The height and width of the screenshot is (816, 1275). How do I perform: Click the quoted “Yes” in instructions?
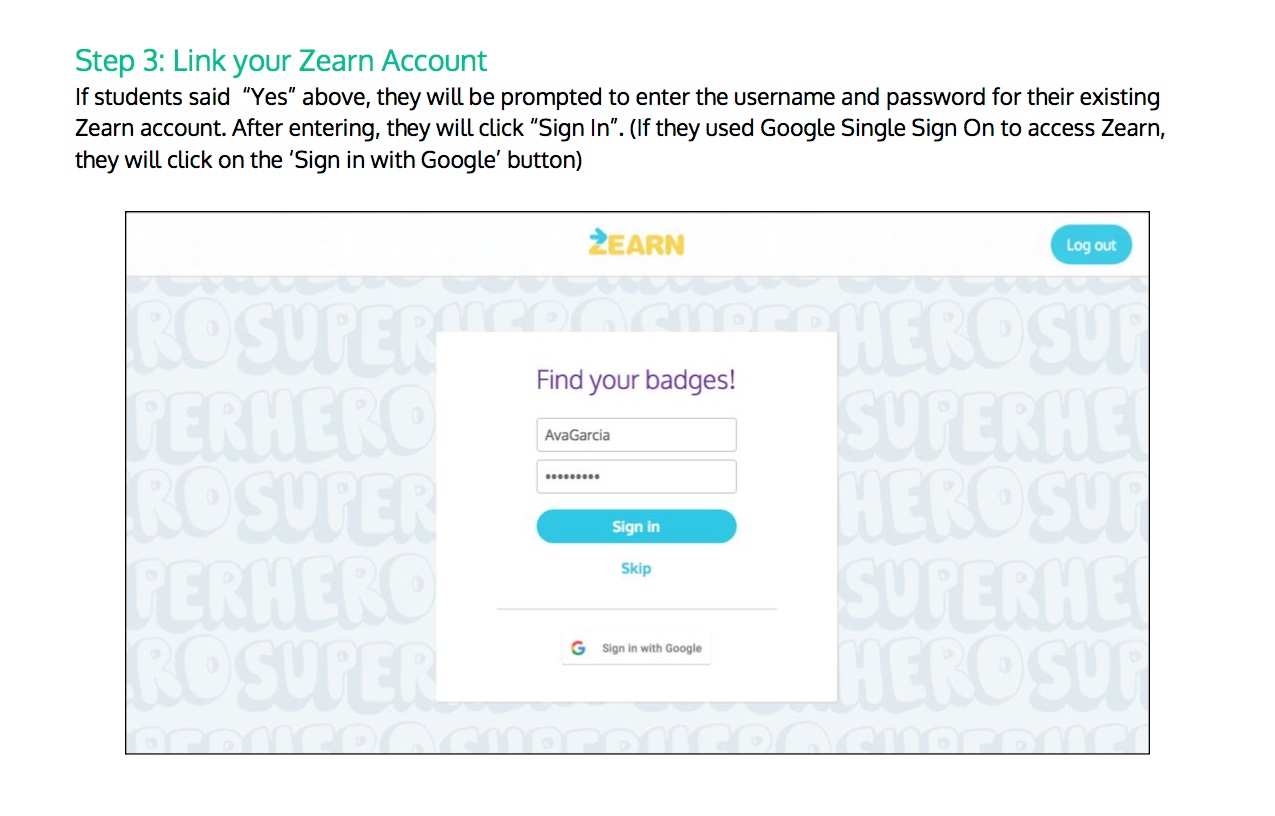(x=269, y=98)
